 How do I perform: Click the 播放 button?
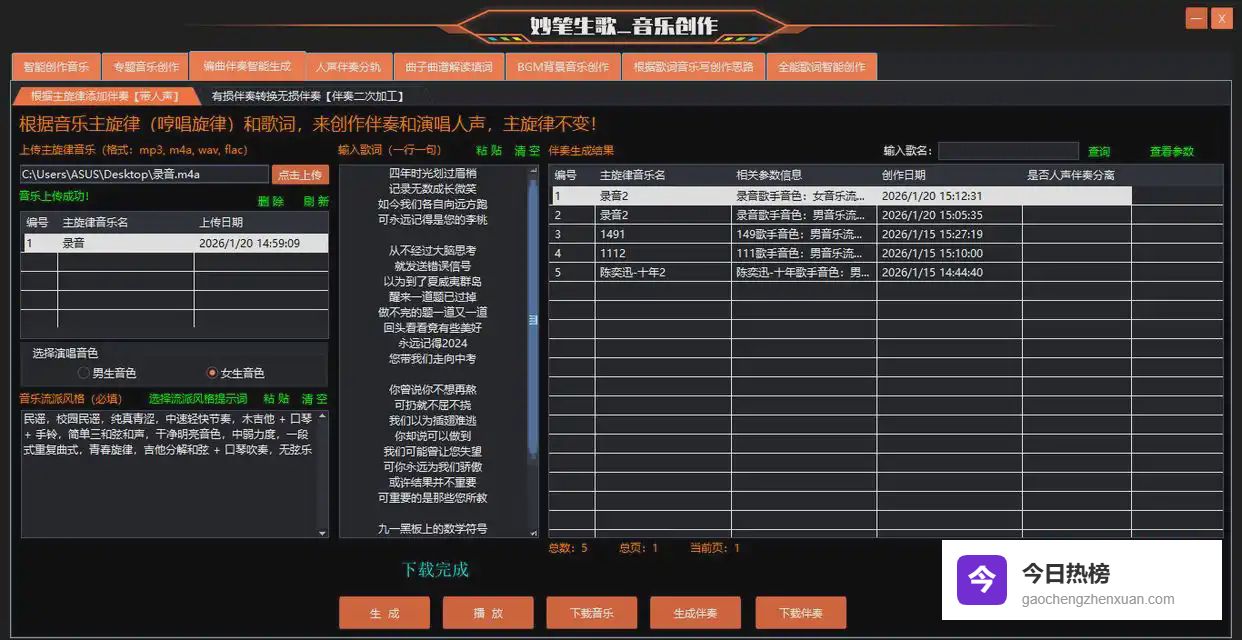click(488, 613)
